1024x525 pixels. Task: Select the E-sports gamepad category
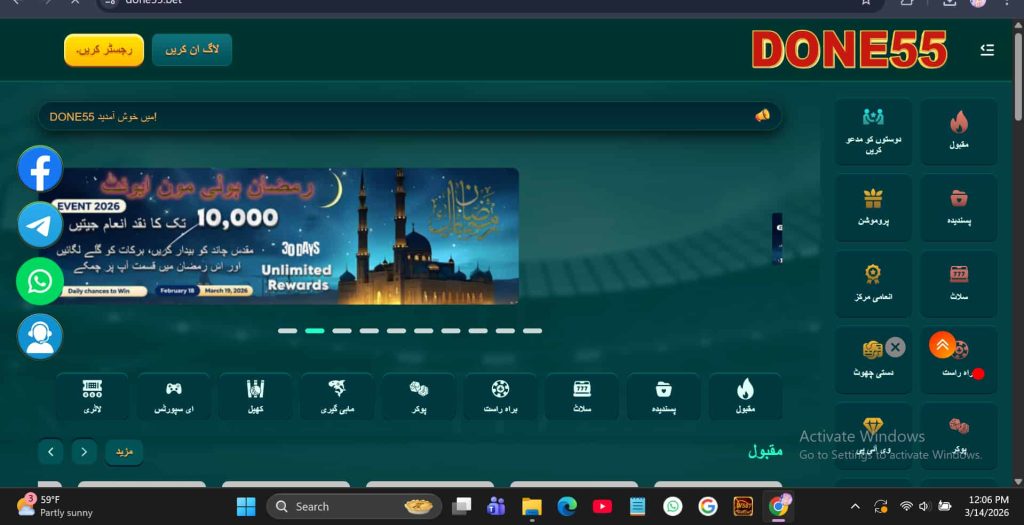pos(174,397)
